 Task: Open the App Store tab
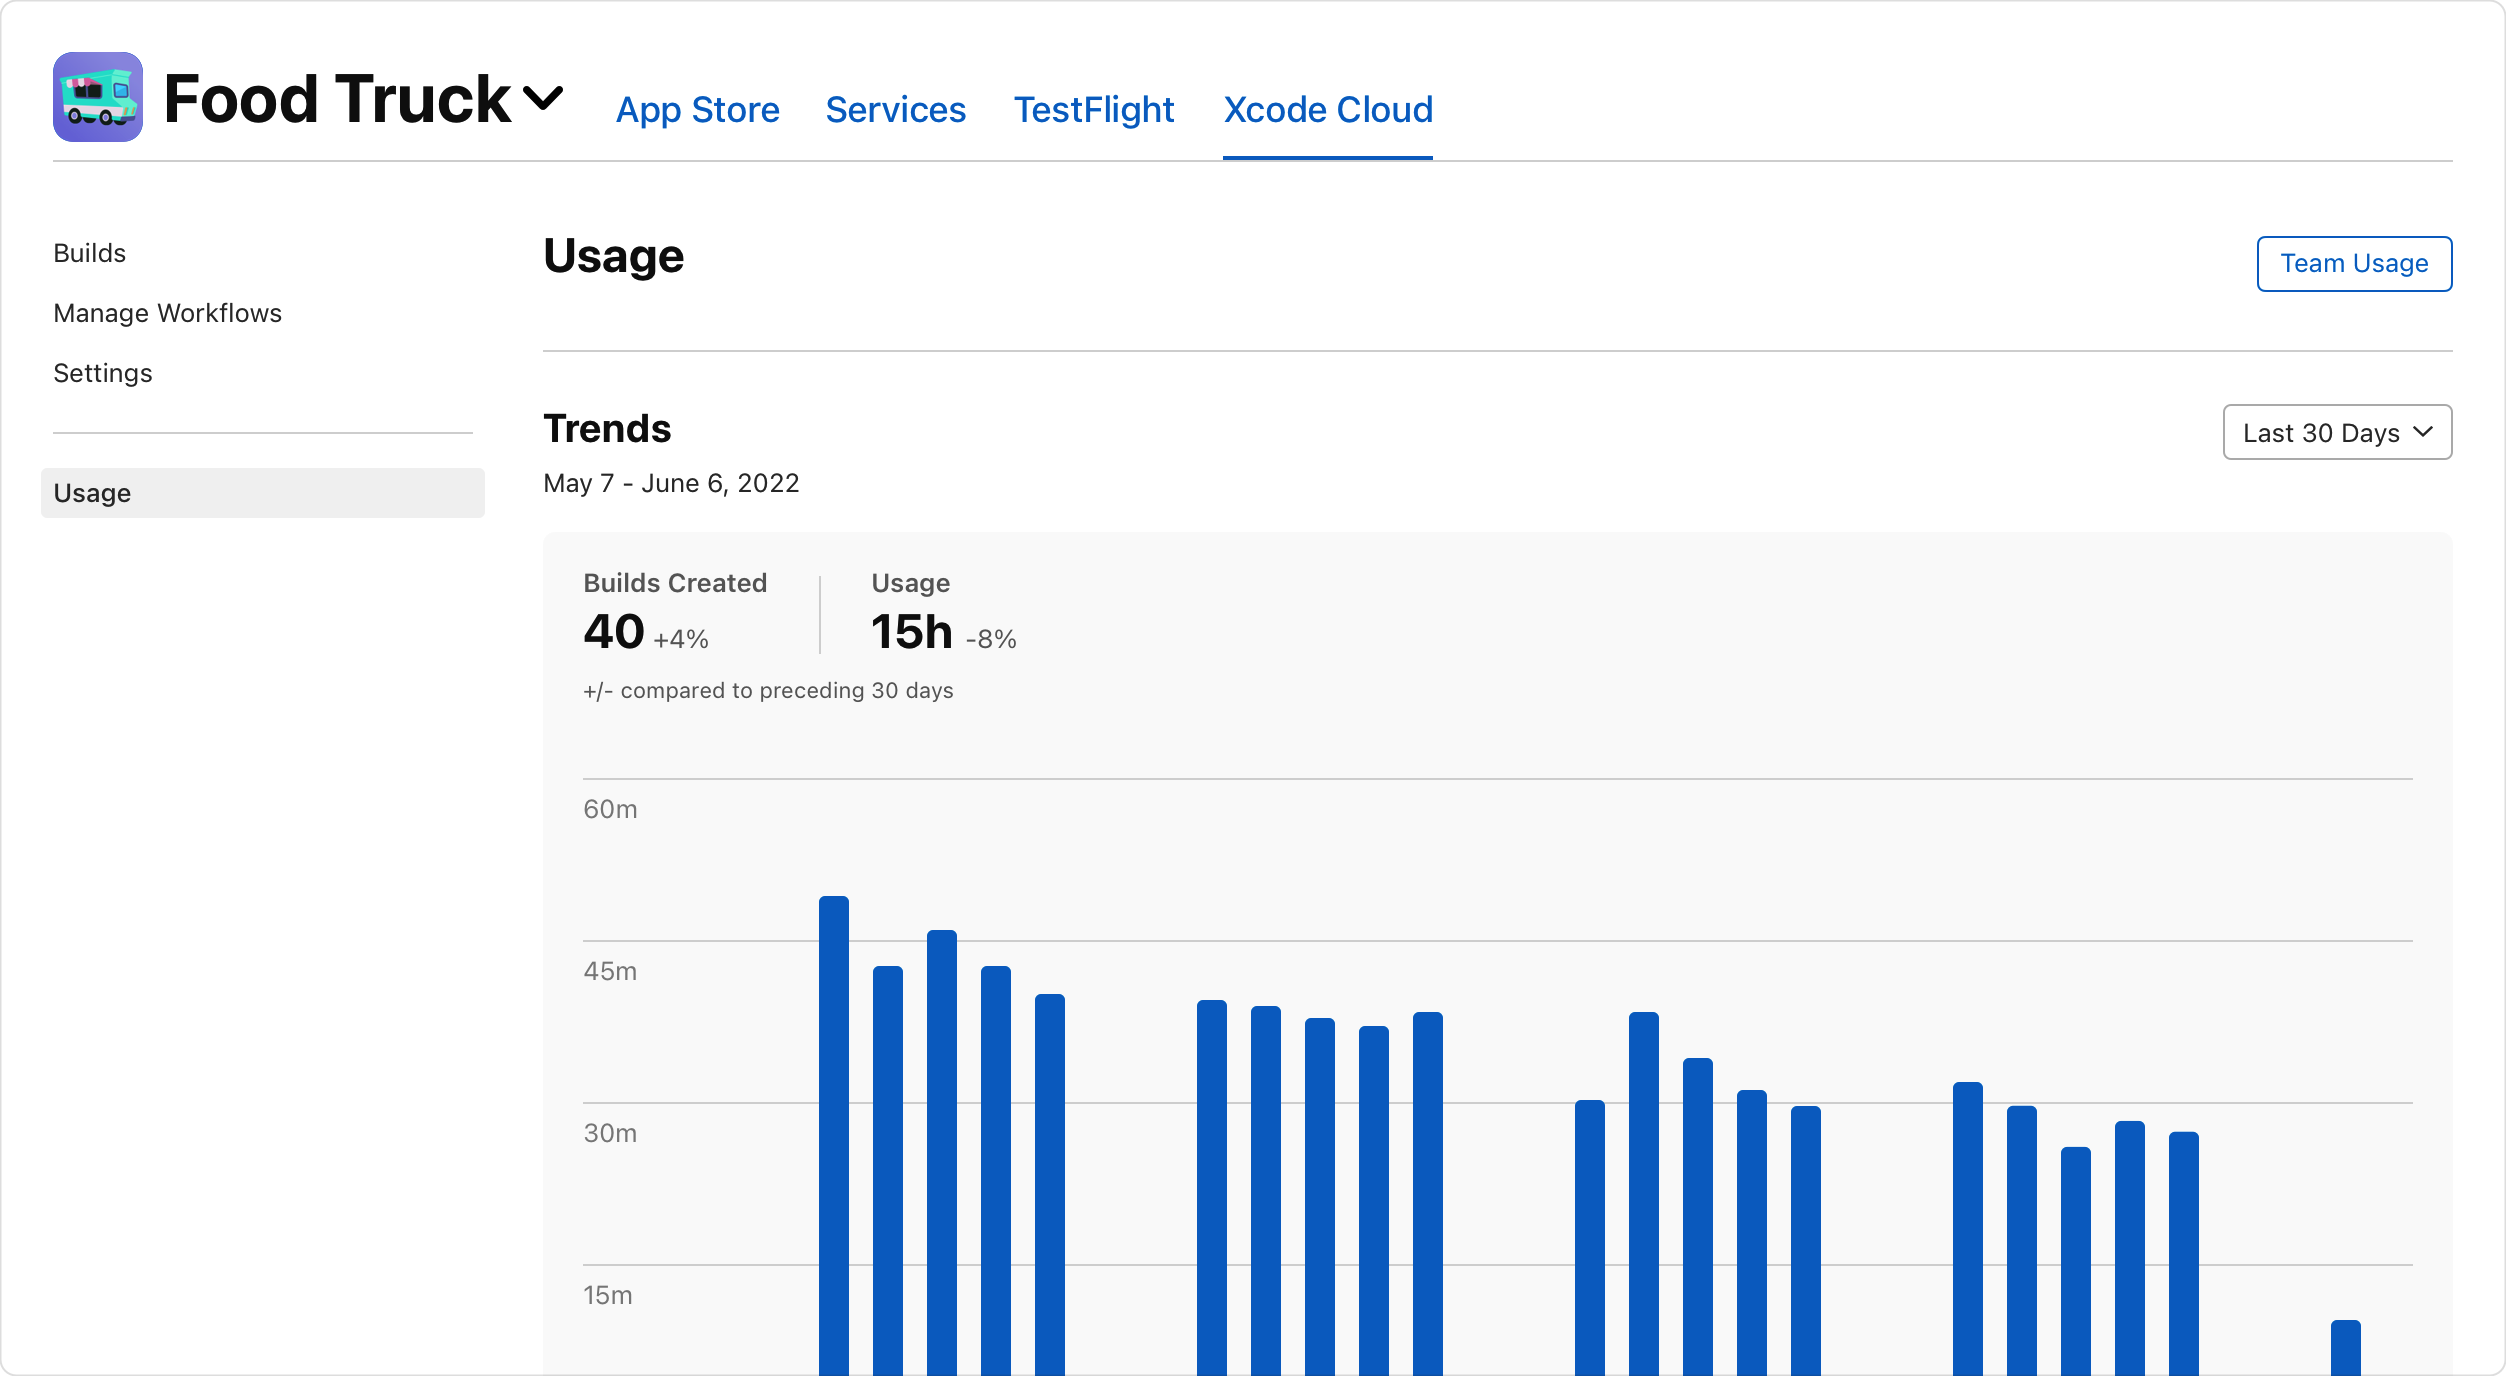click(697, 110)
